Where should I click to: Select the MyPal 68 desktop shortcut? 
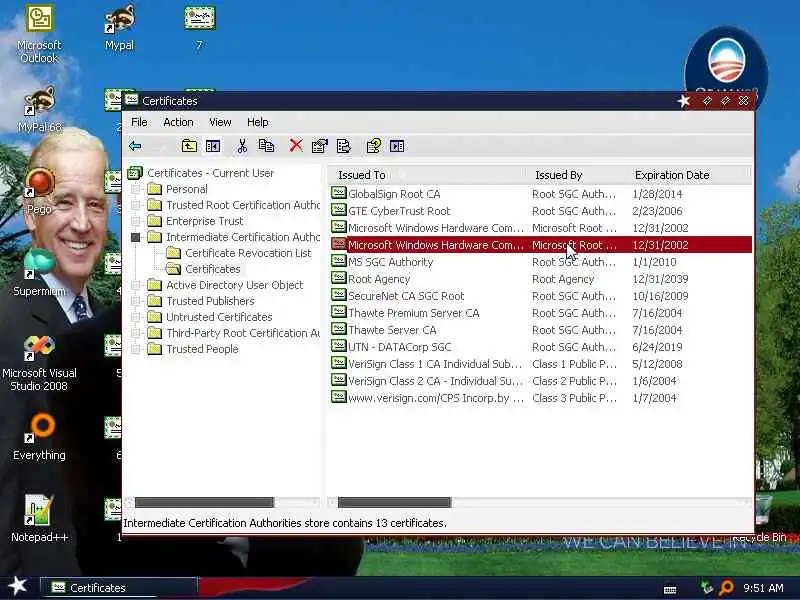[39, 110]
